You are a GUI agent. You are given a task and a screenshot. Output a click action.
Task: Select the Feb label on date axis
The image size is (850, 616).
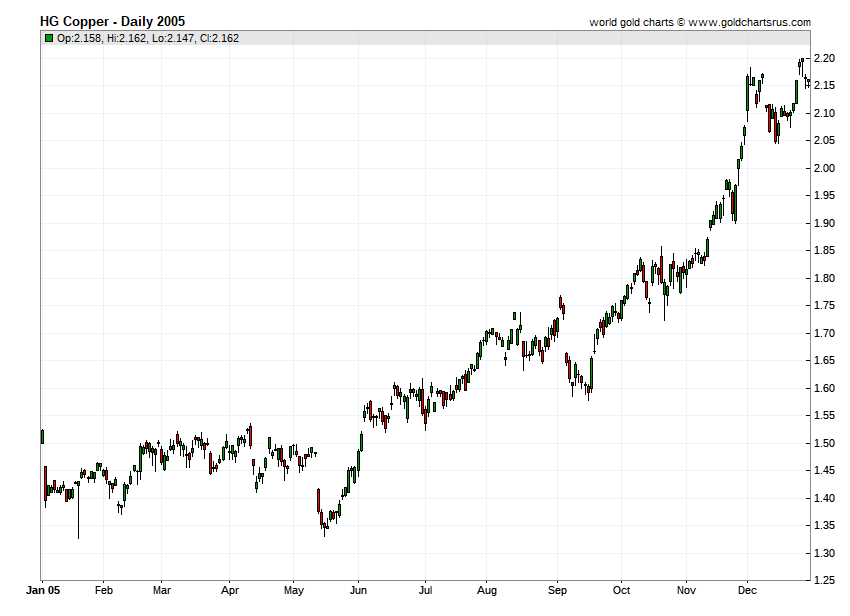coord(104,591)
